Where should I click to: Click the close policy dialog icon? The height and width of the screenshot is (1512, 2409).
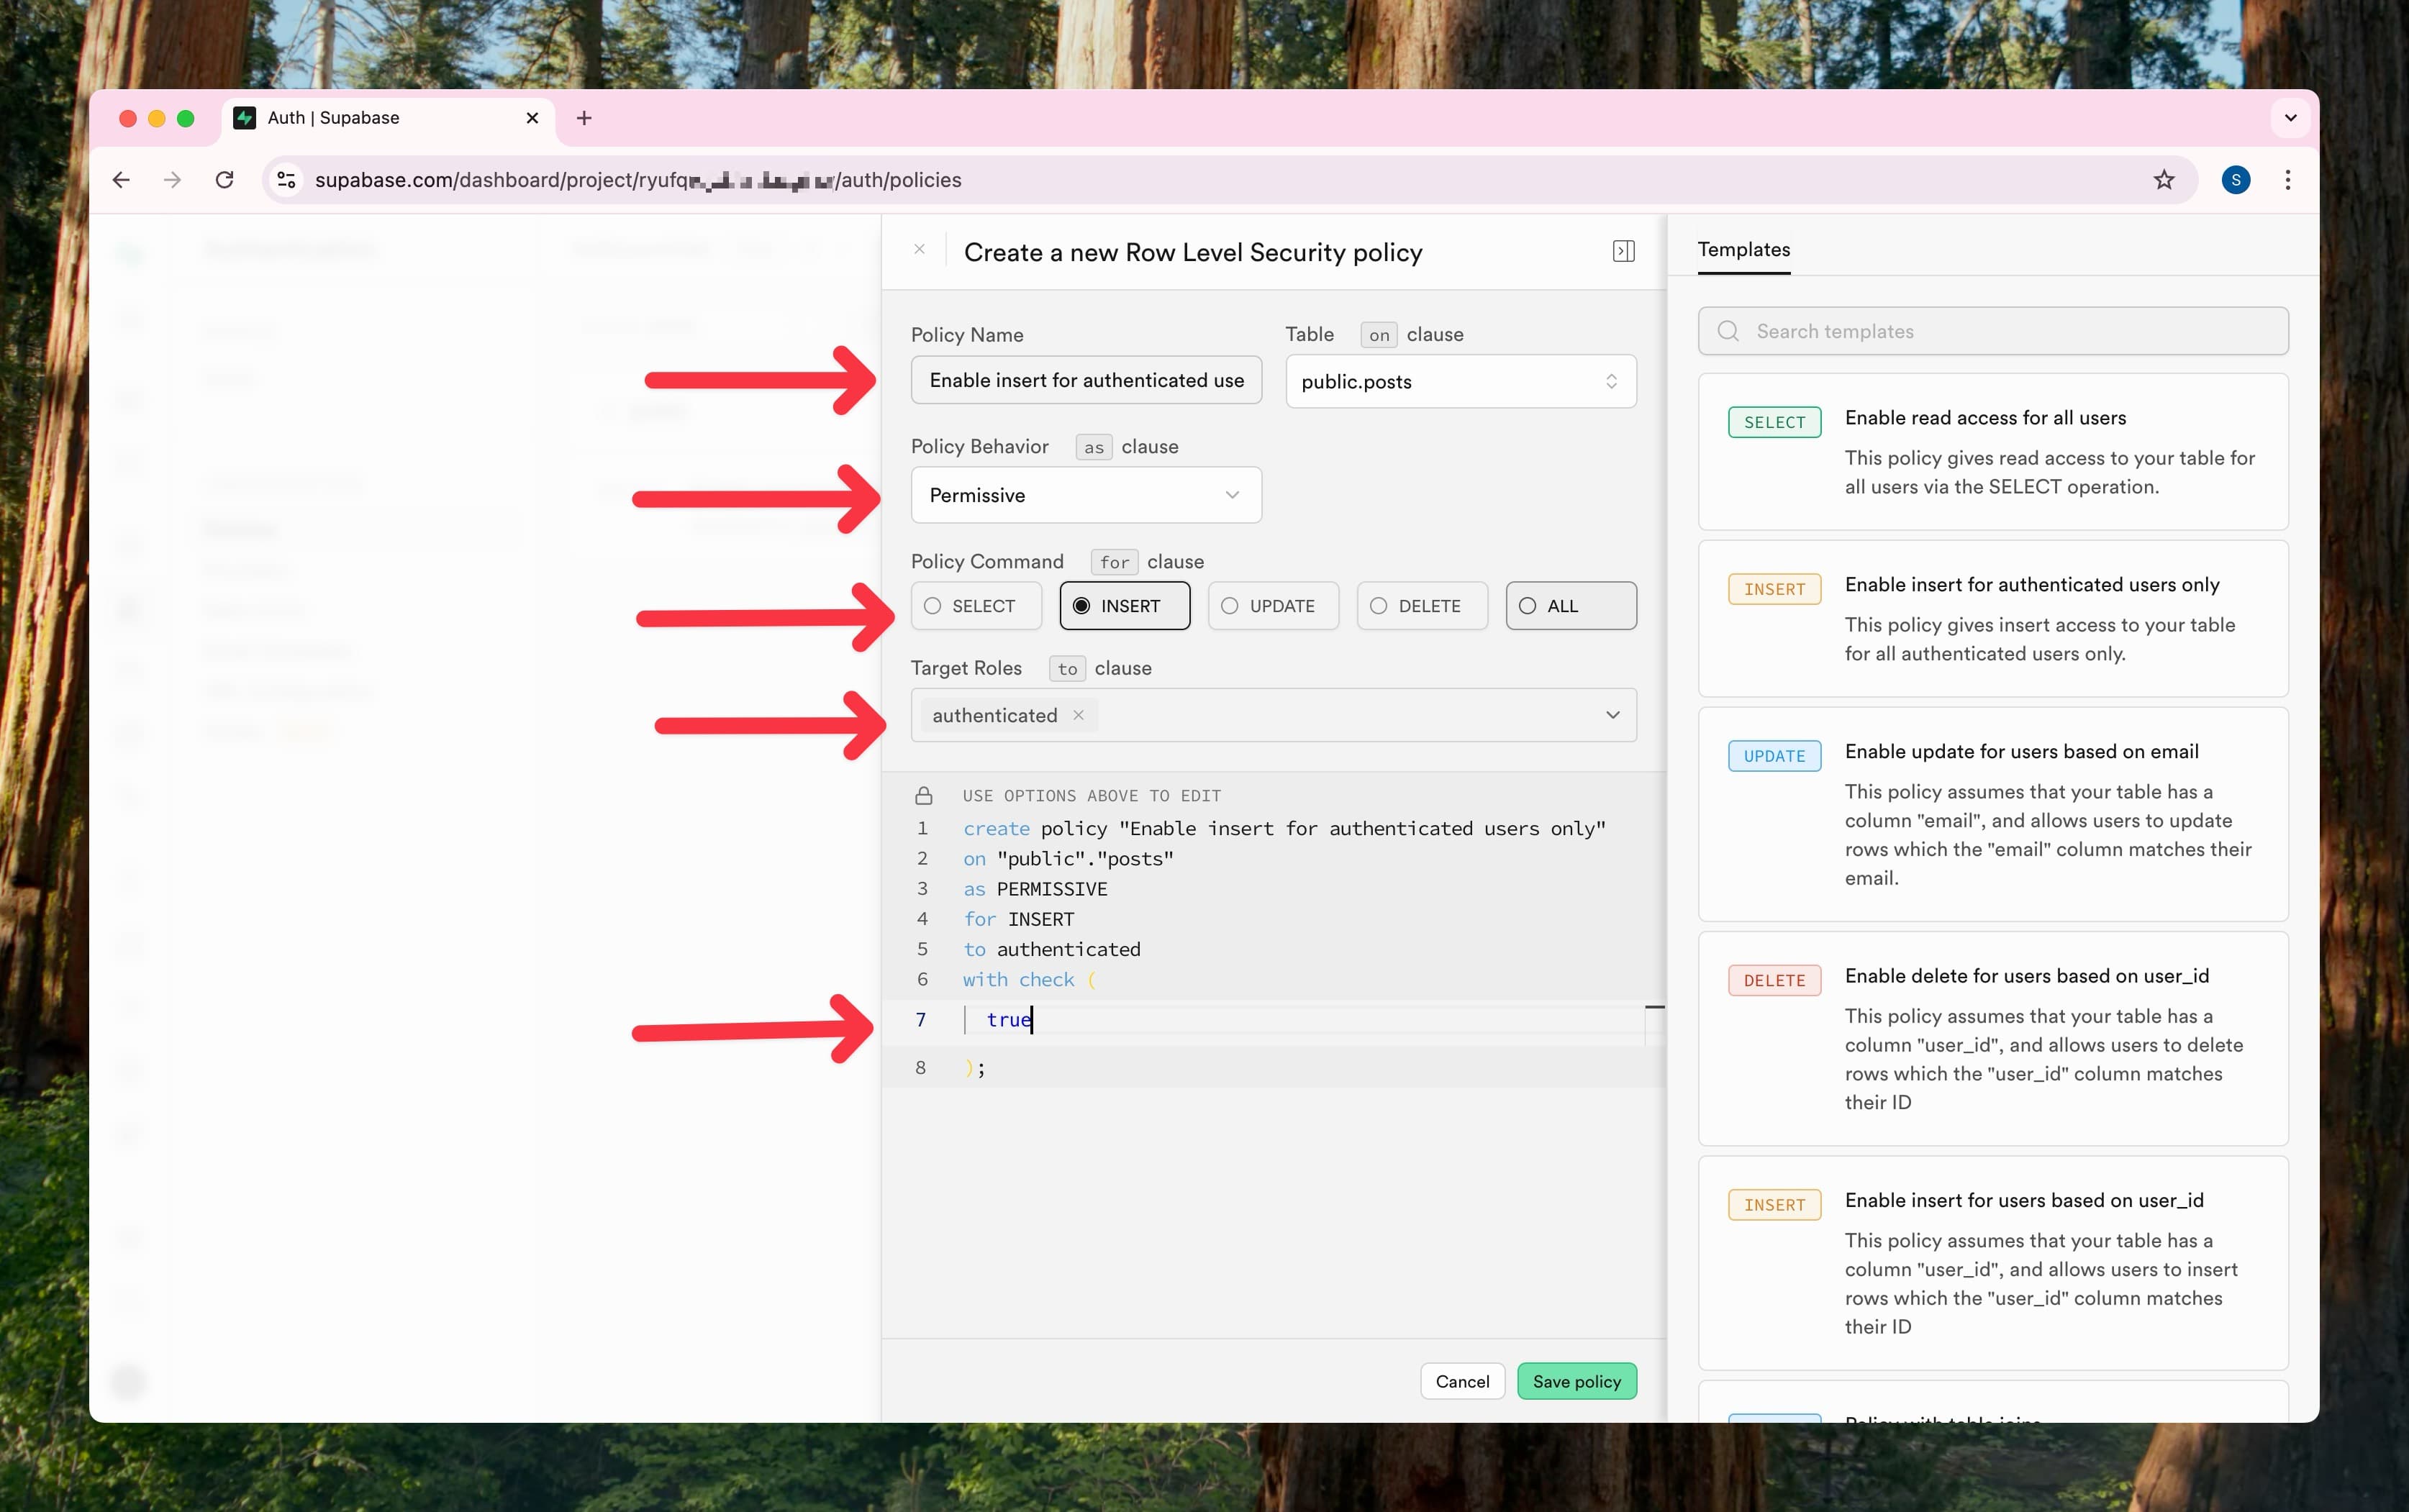point(920,251)
